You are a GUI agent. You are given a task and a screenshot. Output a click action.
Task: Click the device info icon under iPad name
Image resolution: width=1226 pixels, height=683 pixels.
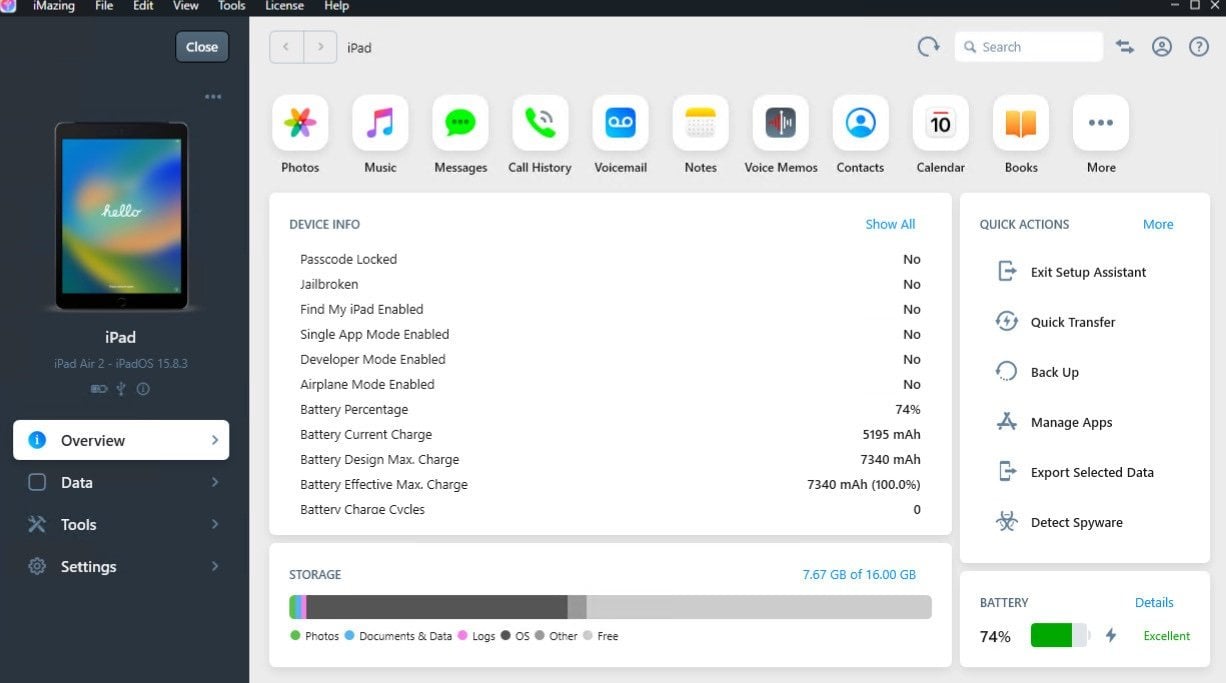click(x=143, y=389)
